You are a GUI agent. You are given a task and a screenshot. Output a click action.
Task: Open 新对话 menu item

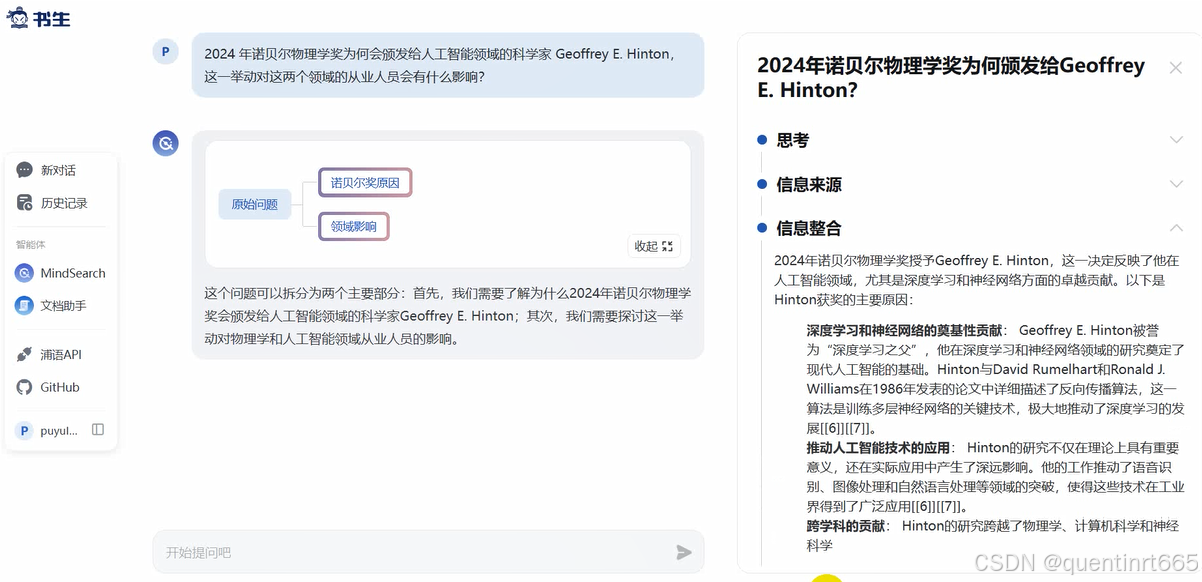tap(60, 170)
